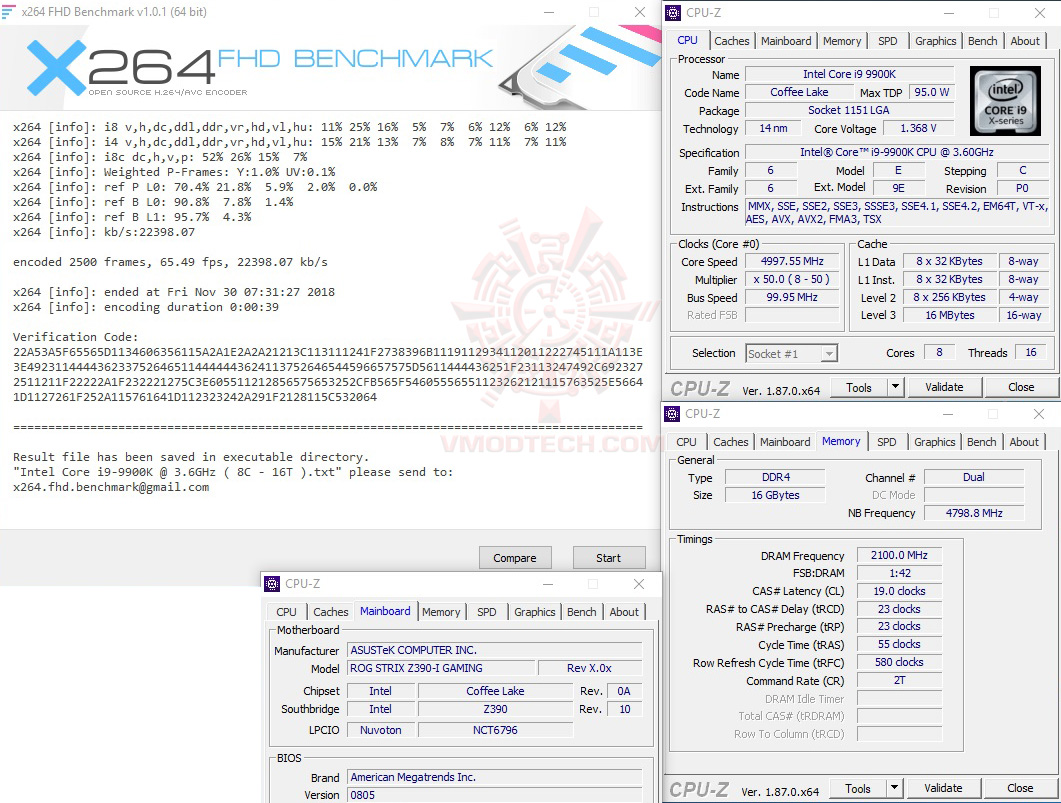
Task: Click the CPU-Z logo next to version 1.87.0.x64
Action: (x=700, y=387)
